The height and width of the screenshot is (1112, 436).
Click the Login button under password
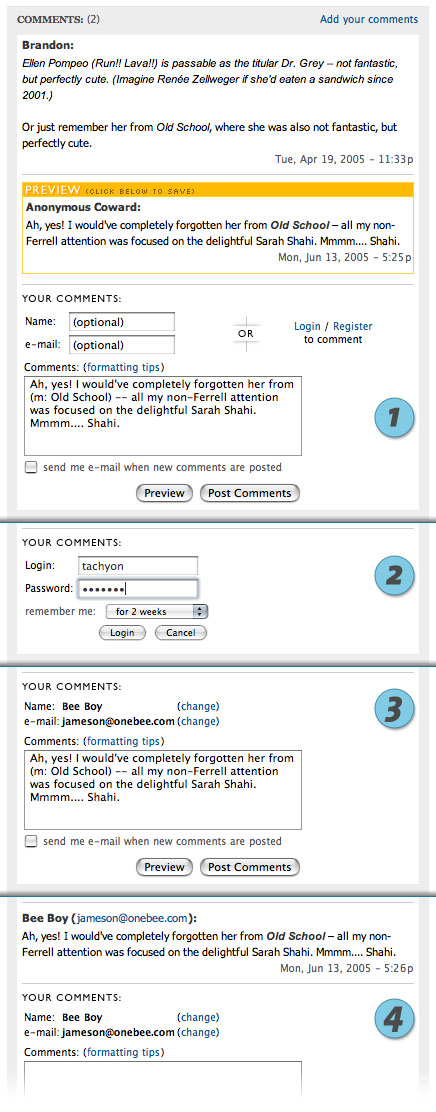123,633
